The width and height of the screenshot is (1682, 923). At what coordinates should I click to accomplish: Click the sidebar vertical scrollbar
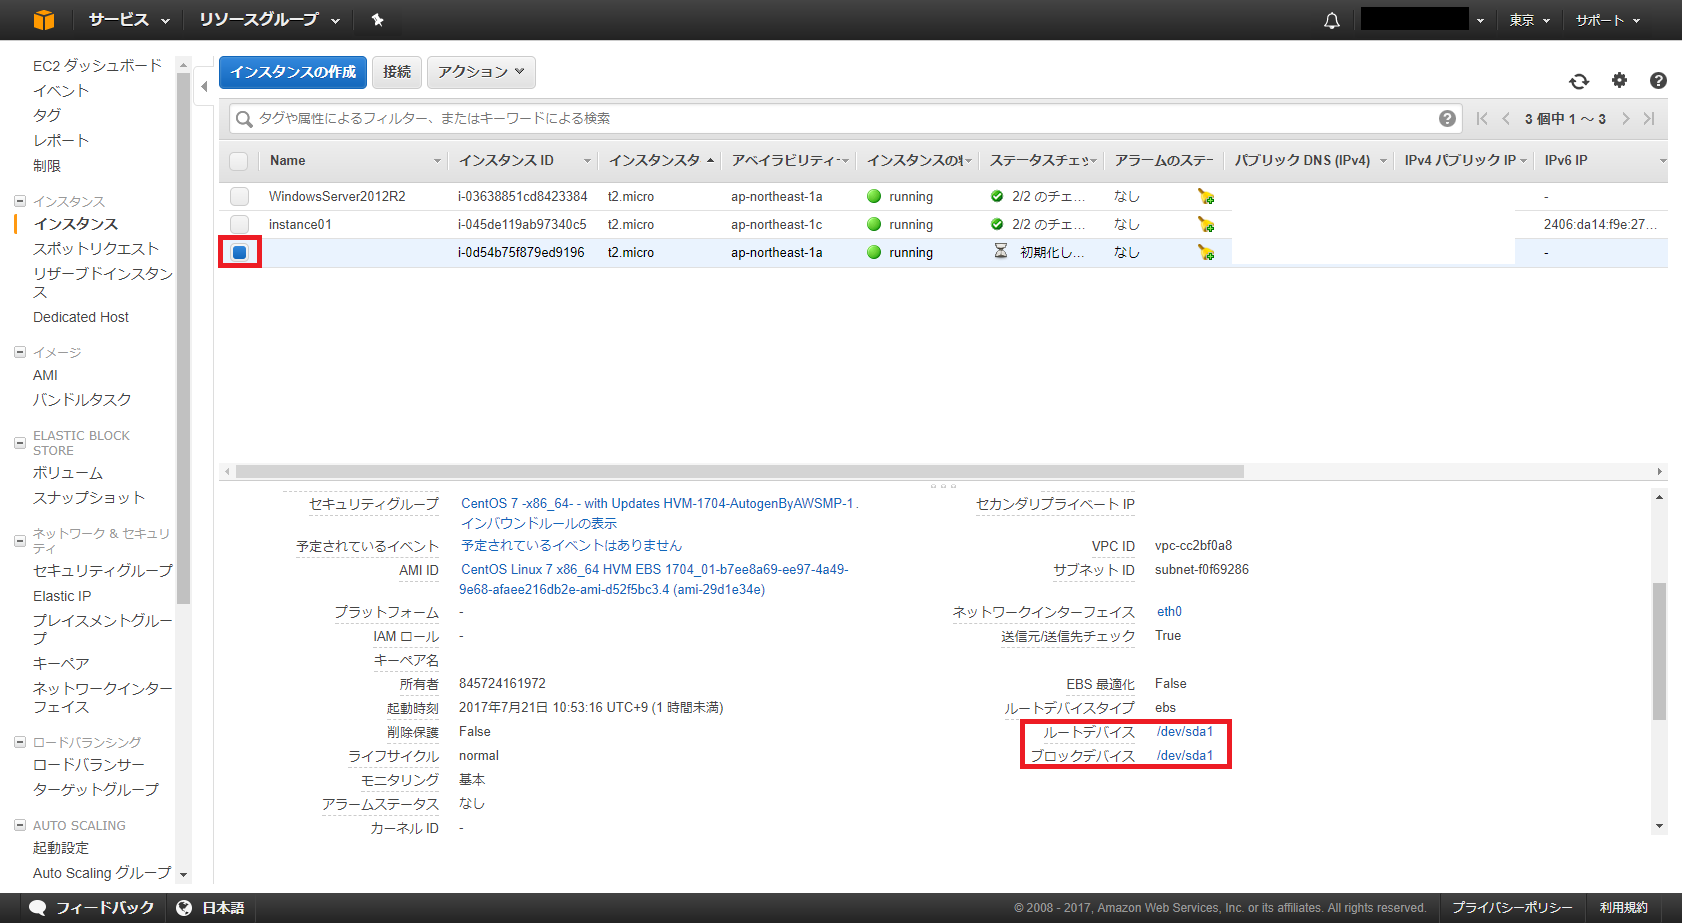click(x=183, y=338)
